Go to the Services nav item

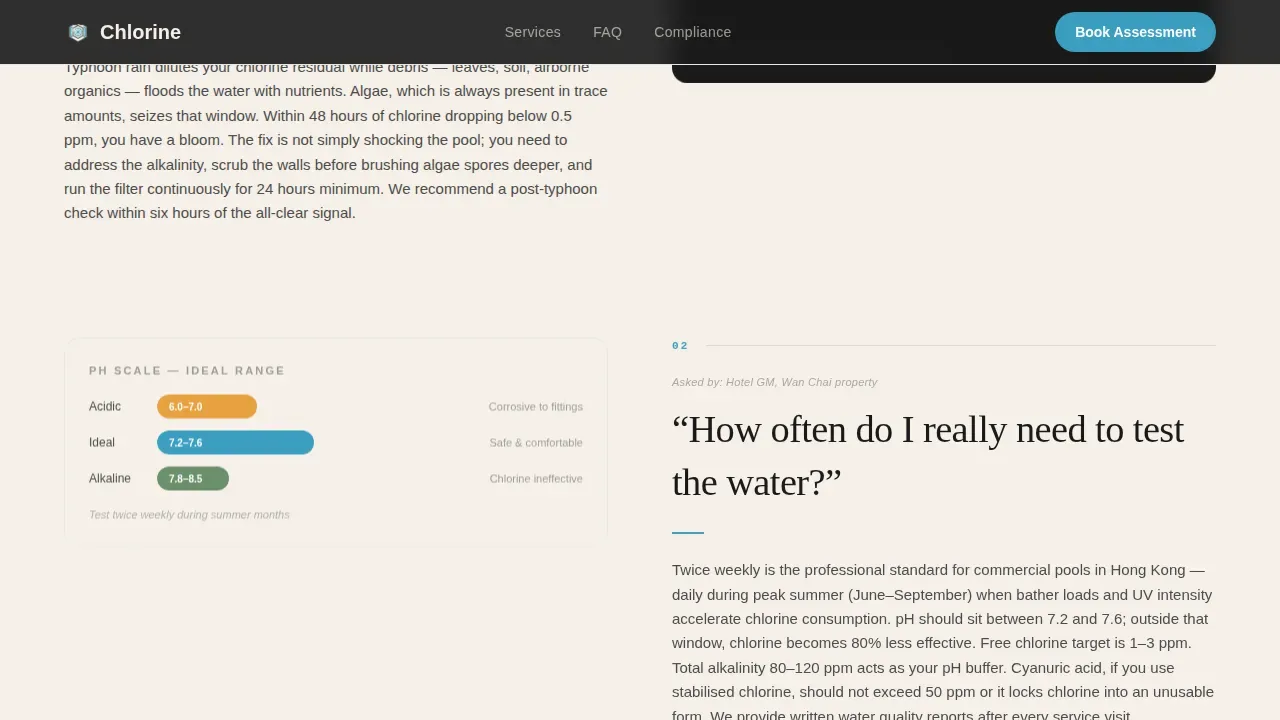click(x=532, y=32)
